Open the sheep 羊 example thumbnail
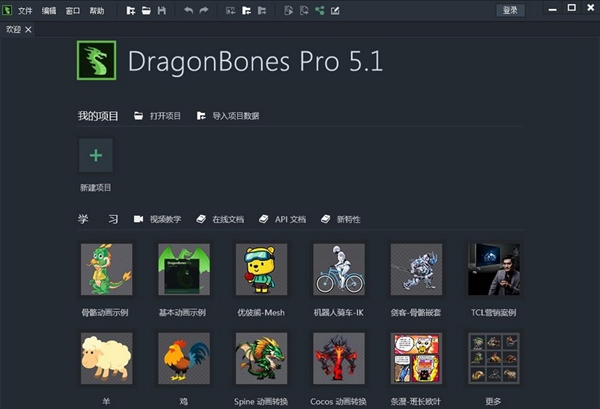 click(107, 358)
